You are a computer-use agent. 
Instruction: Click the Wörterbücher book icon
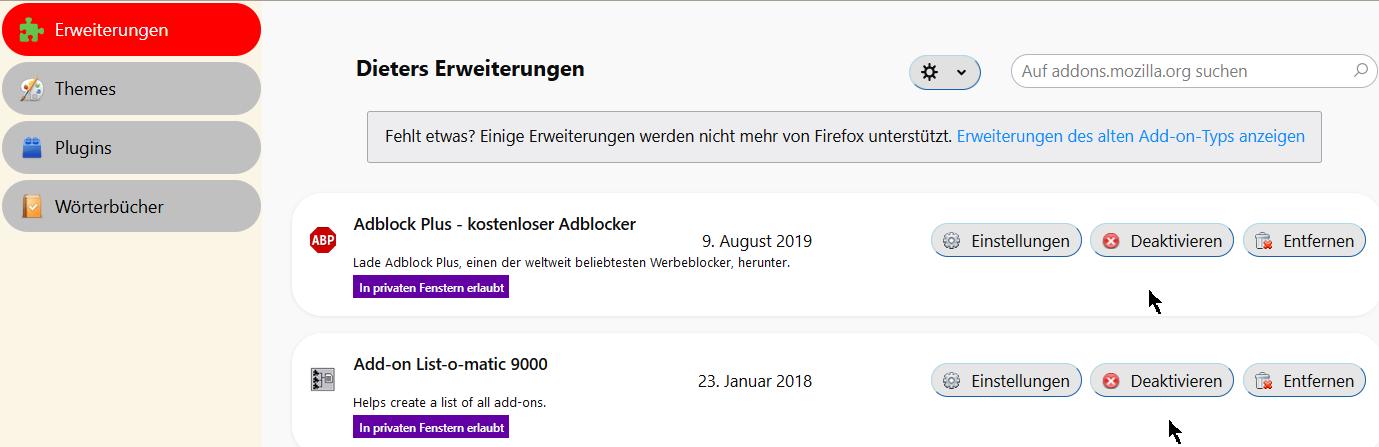point(32,207)
